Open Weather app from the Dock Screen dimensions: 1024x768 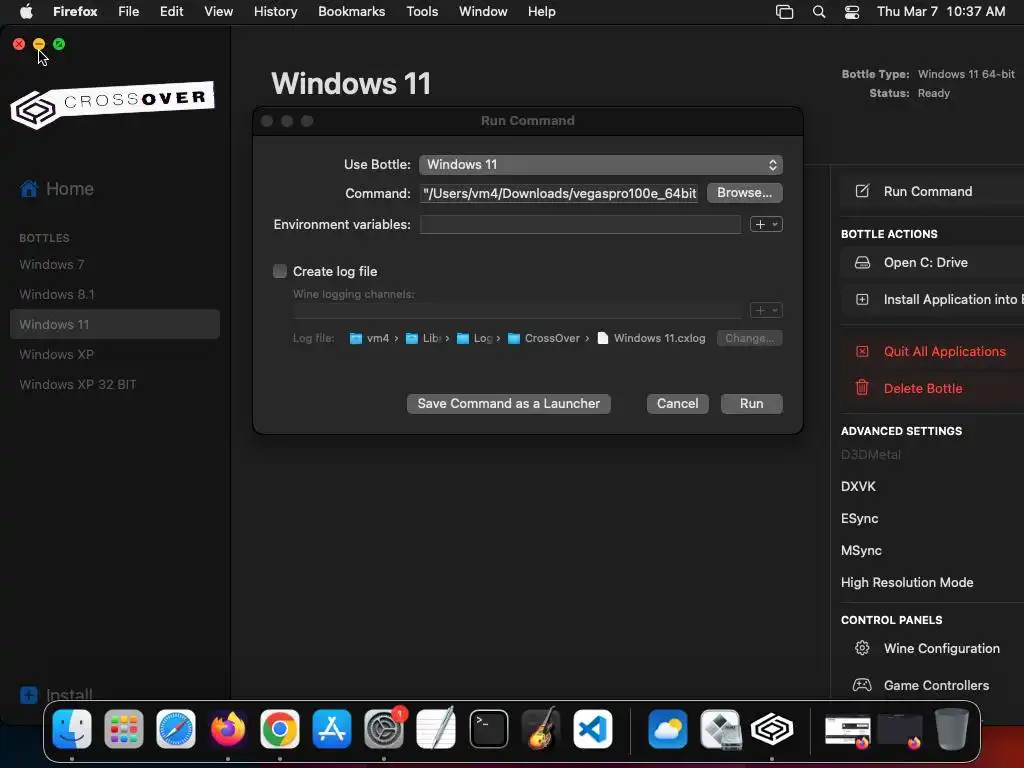[667, 729]
